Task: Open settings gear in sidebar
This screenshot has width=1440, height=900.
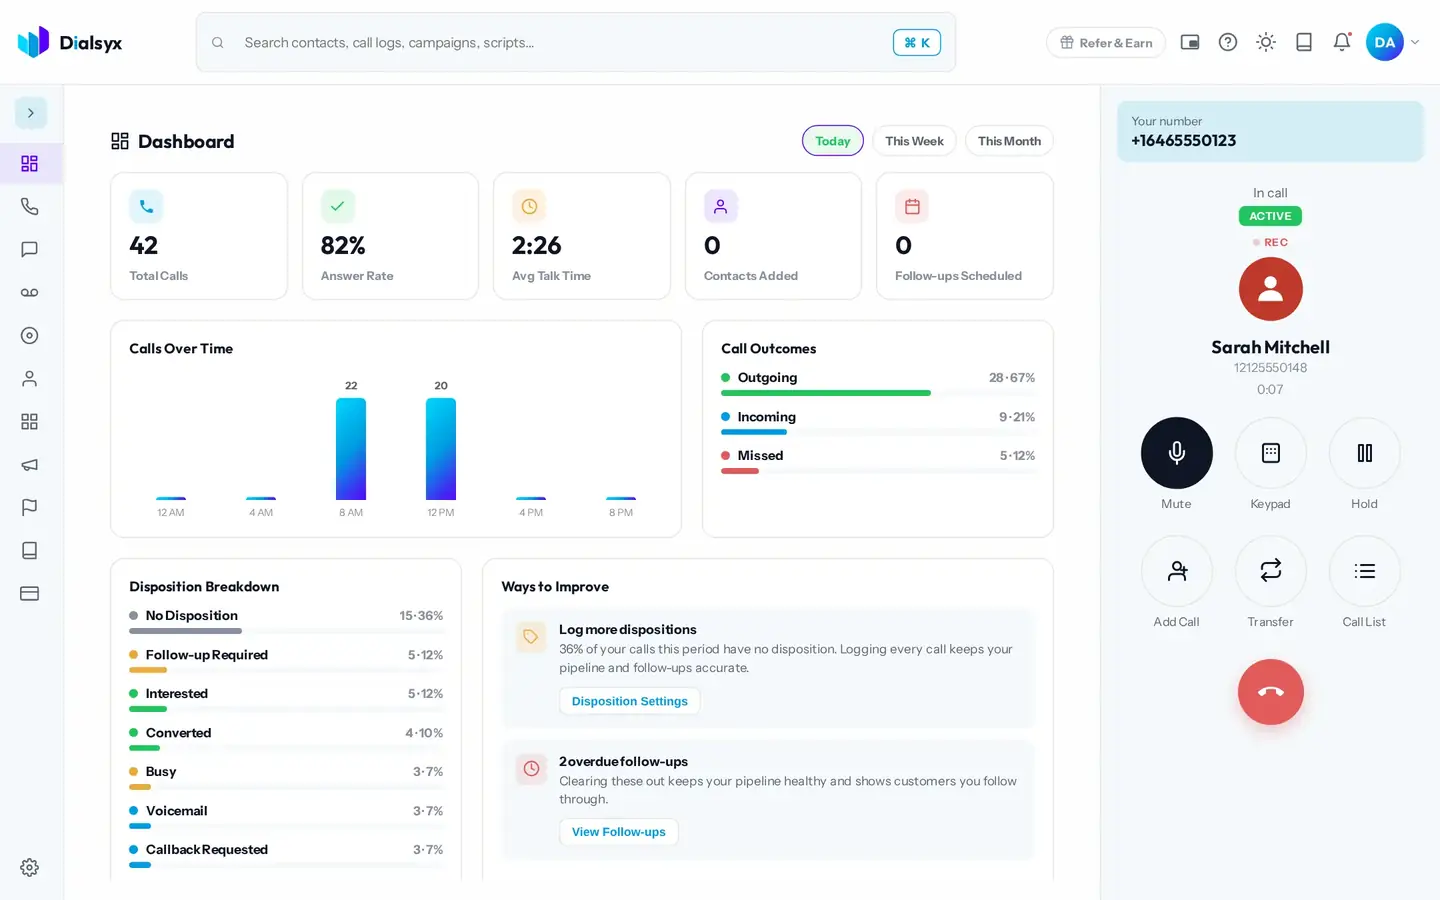Action: coord(30,867)
